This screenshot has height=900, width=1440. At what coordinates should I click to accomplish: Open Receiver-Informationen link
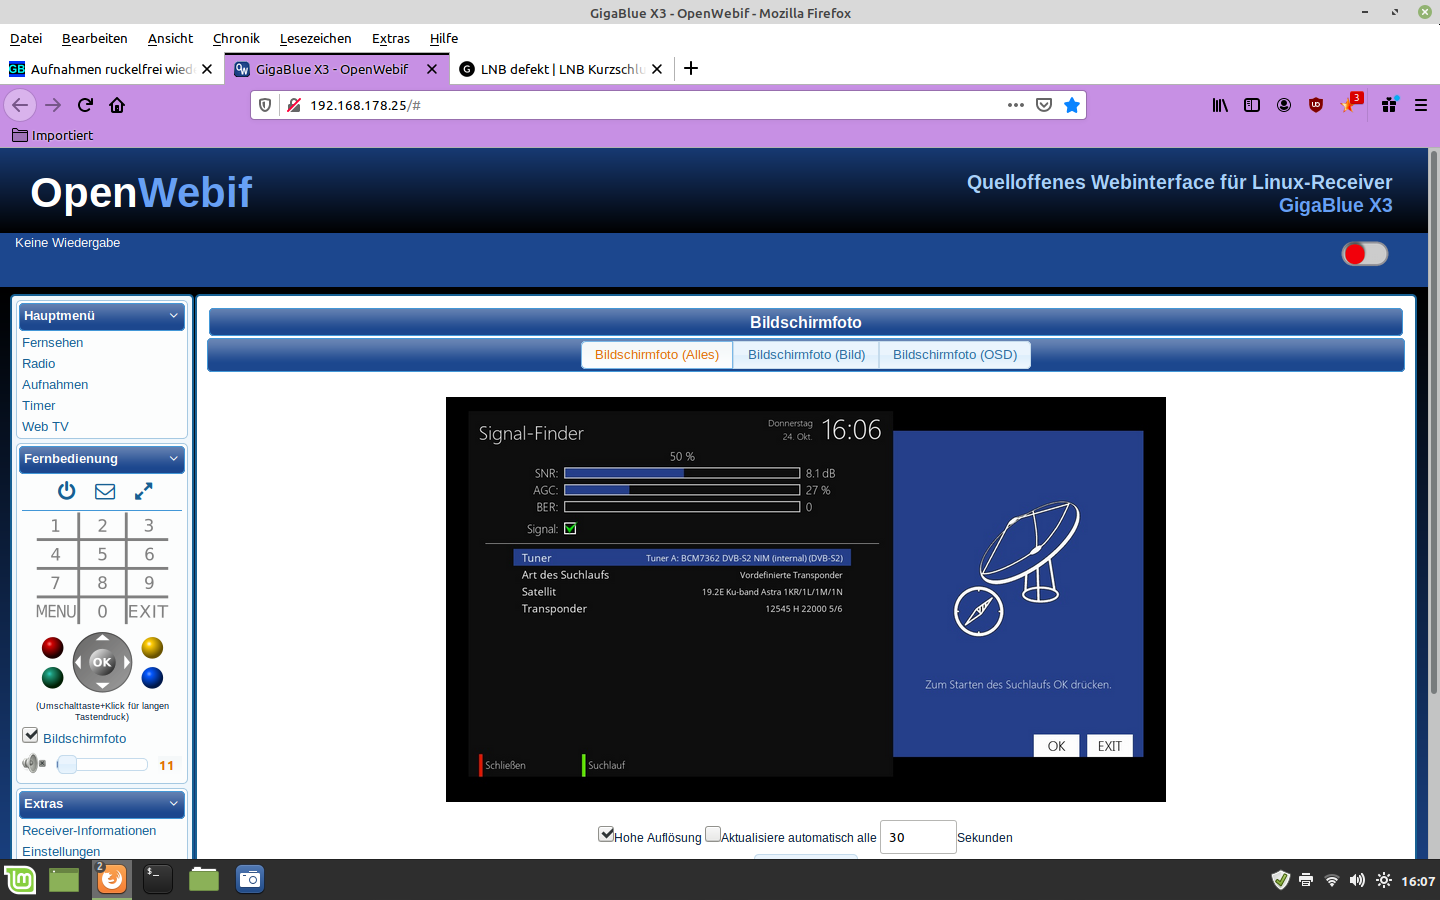click(x=89, y=831)
